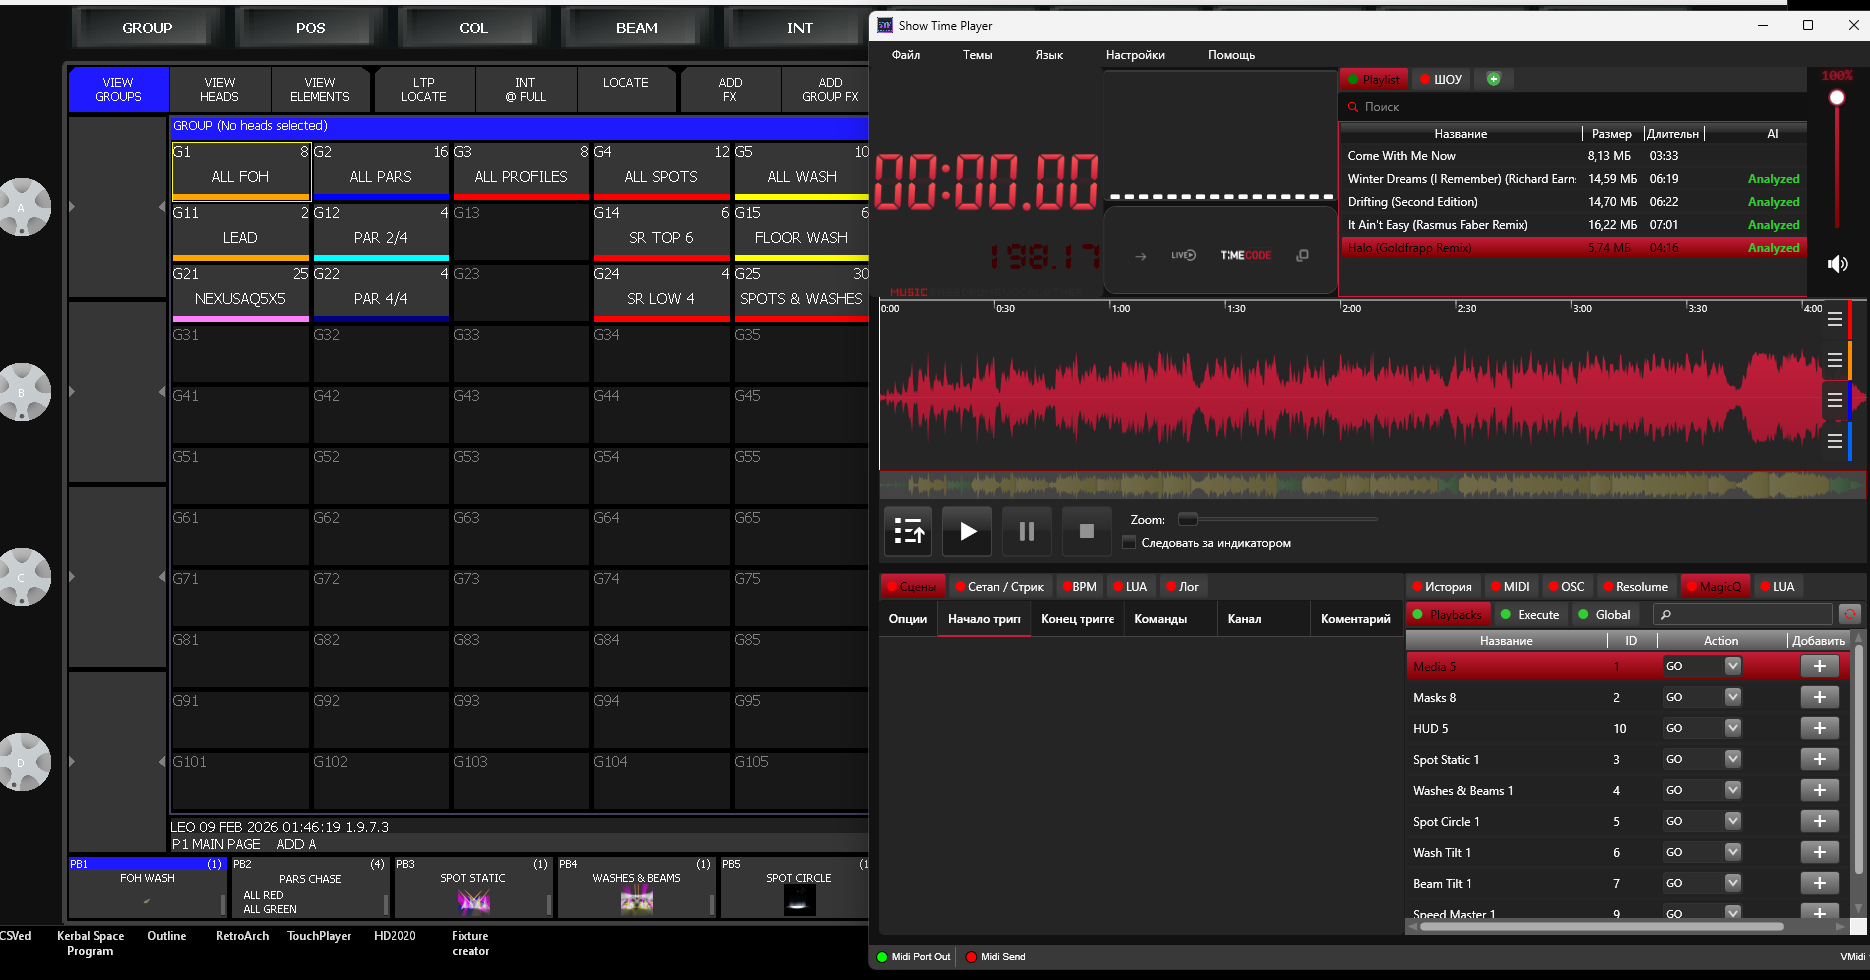Select the LIVE mode icon in timecode panel
Screen dimensions: 1870x980
pyautogui.click(x=1183, y=255)
